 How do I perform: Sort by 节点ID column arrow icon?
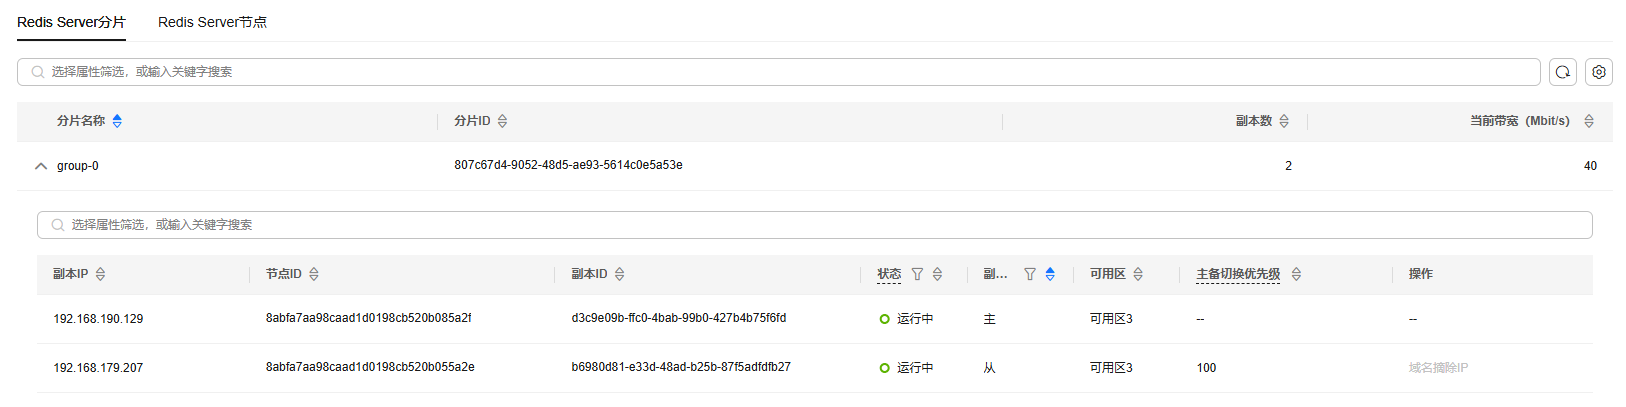[314, 274]
